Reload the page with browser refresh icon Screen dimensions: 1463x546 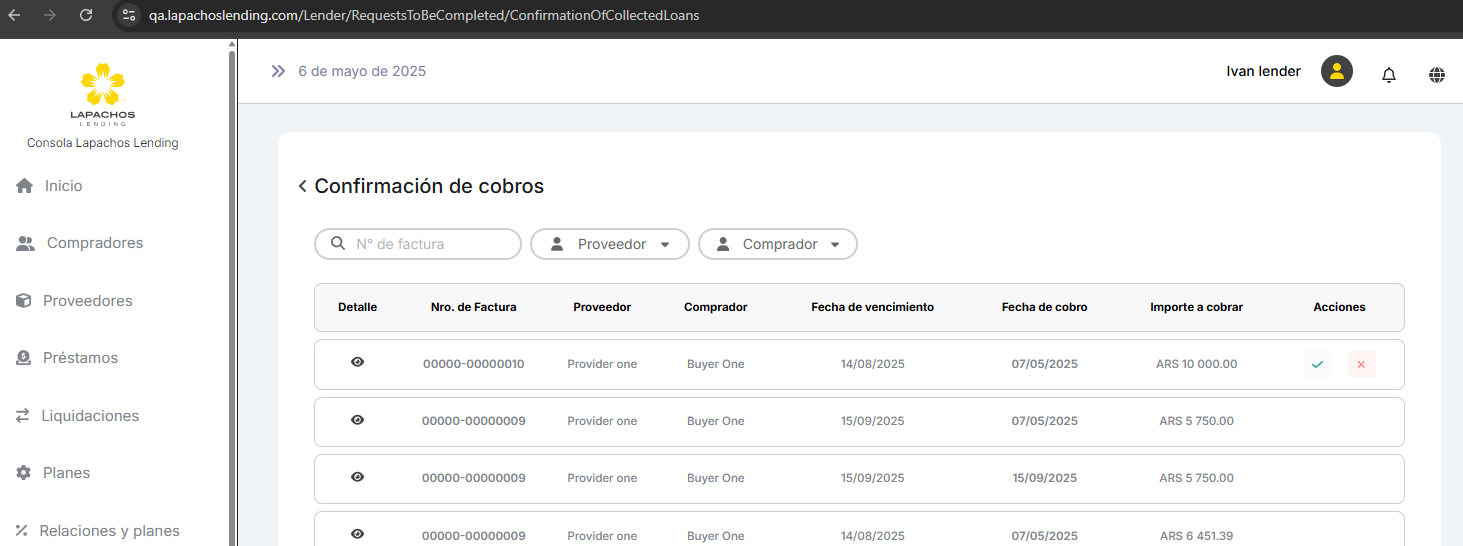pyautogui.click(x=86, y=15)
